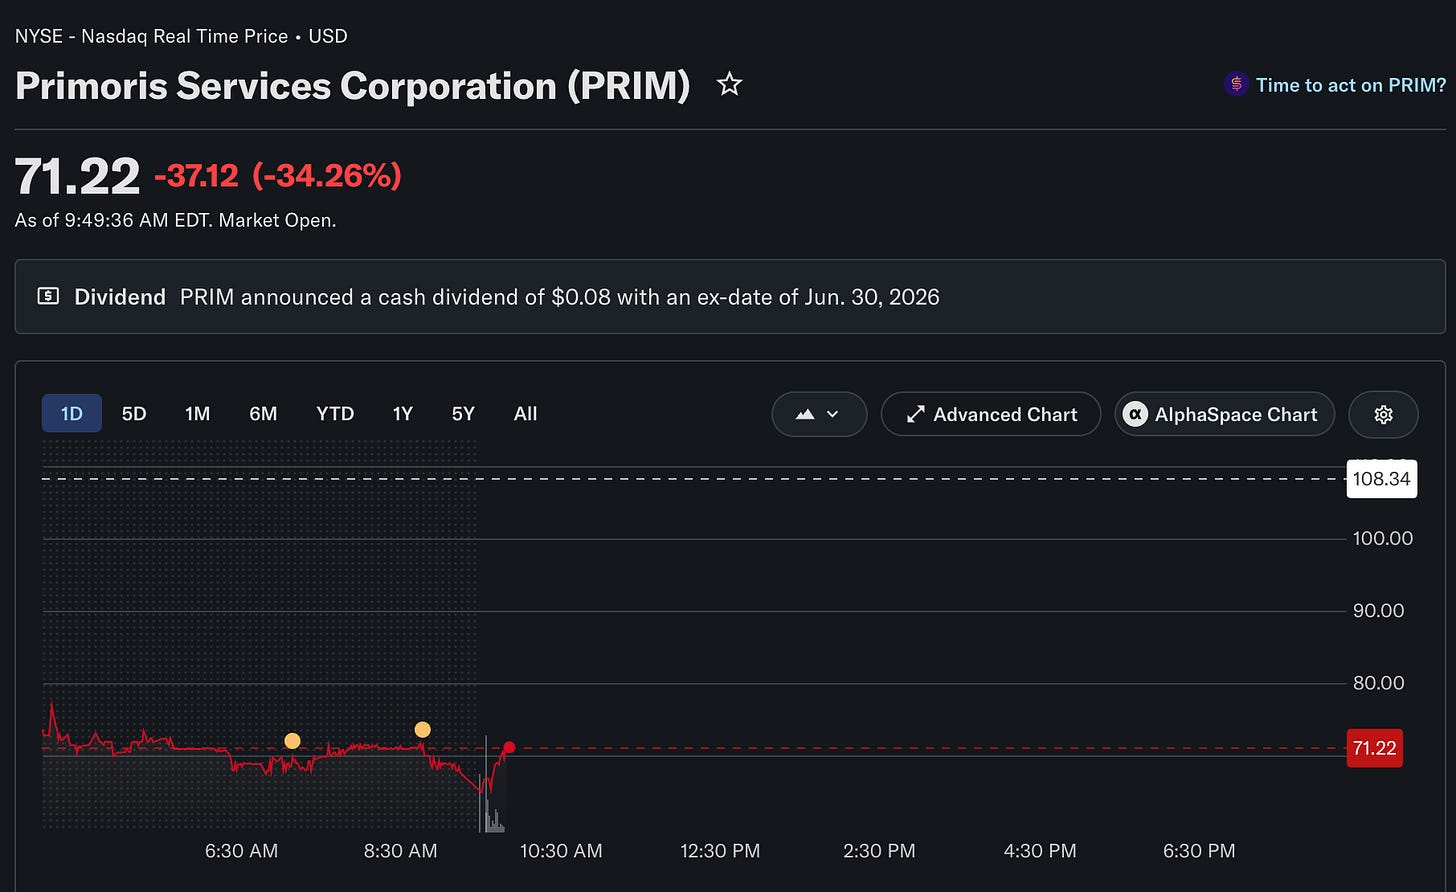Click the (-34.26%) percent change
The width and height of the screenshot is (1456, 892).
tap(327, 177)
